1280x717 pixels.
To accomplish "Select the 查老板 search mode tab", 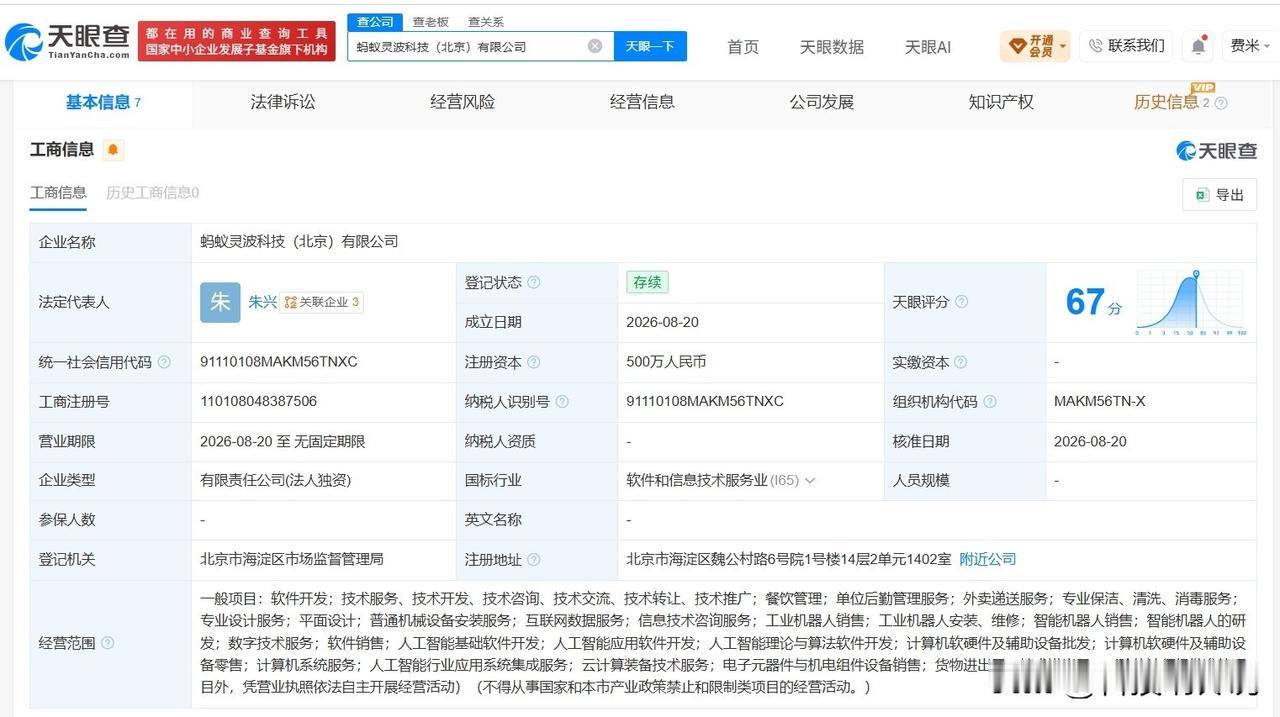I will point(431,21).
